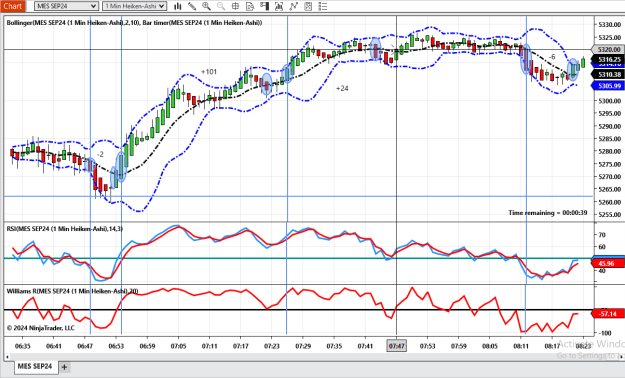The width and height of the screenshot is (625, 378).
Task: Open the Strategies icon
Action: coord(308,6)
